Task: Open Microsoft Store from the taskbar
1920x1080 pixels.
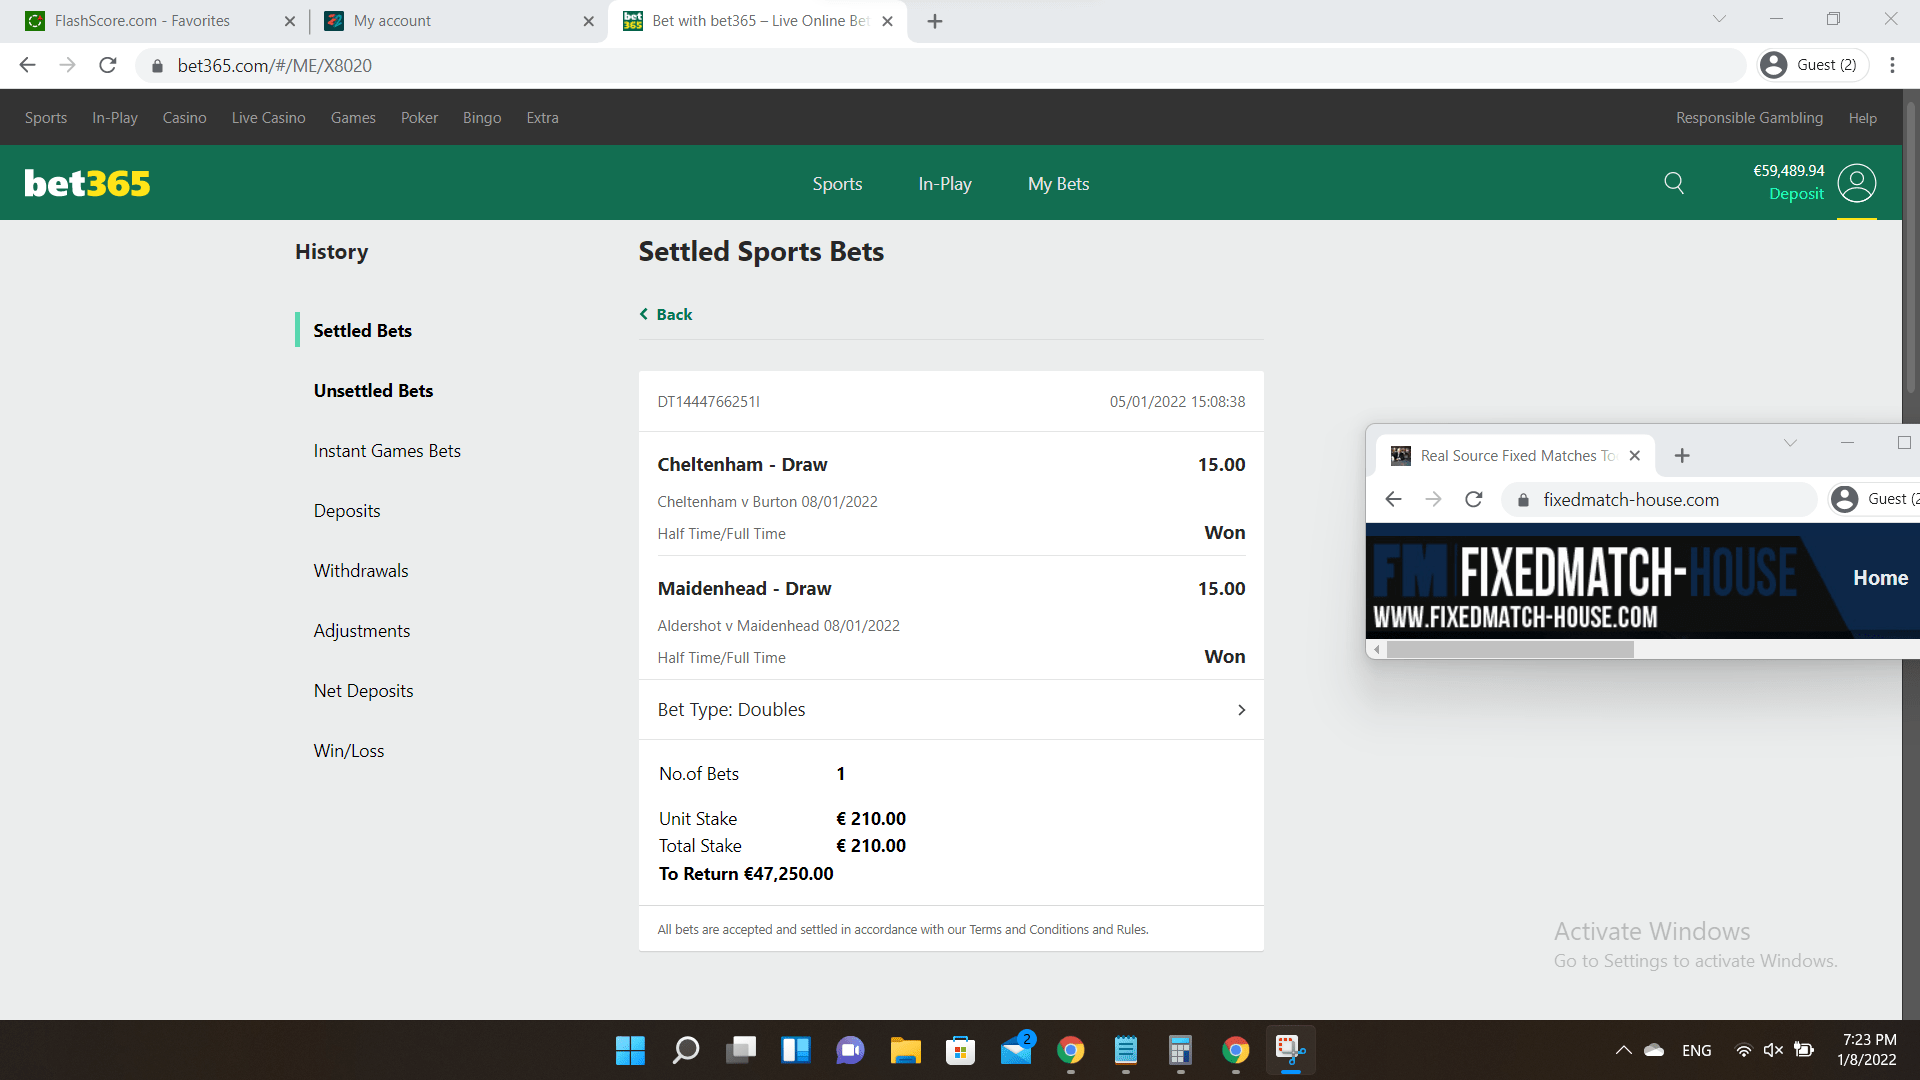Action: point(960,1050)
